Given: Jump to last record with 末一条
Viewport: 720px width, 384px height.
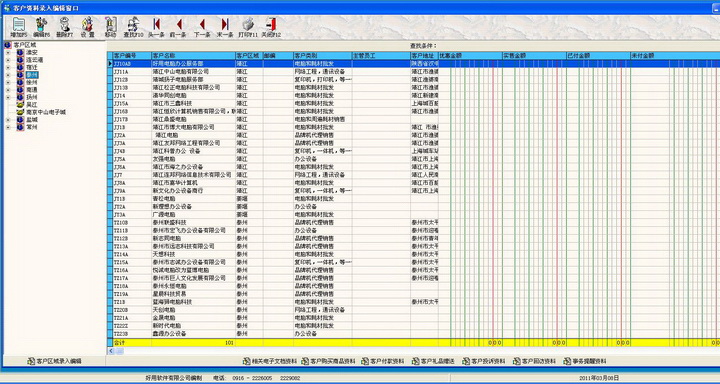Looking at the screenshot, I should 225,27.
